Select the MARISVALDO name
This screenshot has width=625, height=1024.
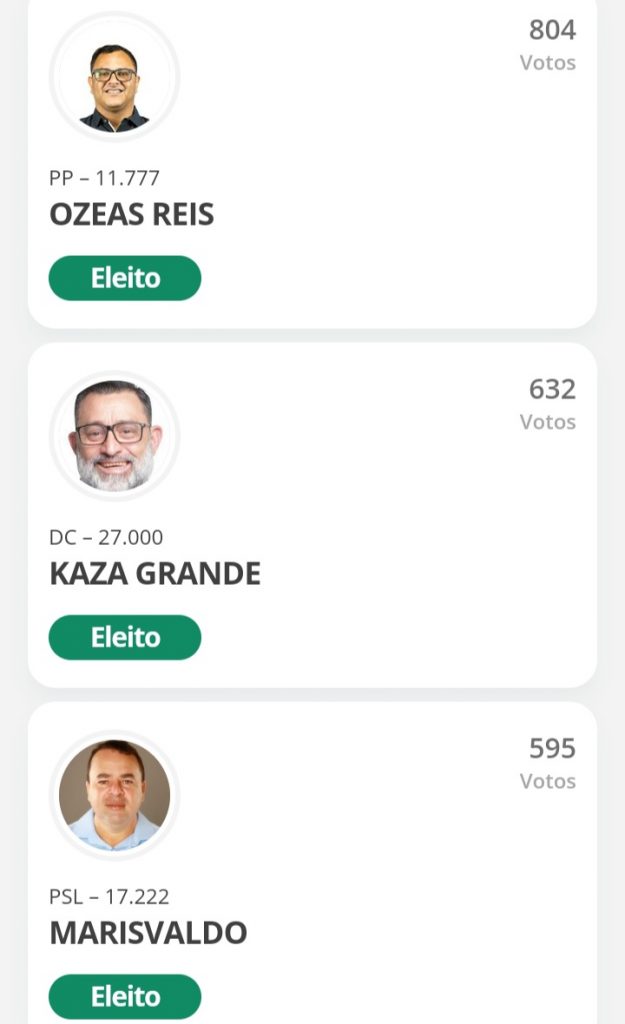[148, 933]
